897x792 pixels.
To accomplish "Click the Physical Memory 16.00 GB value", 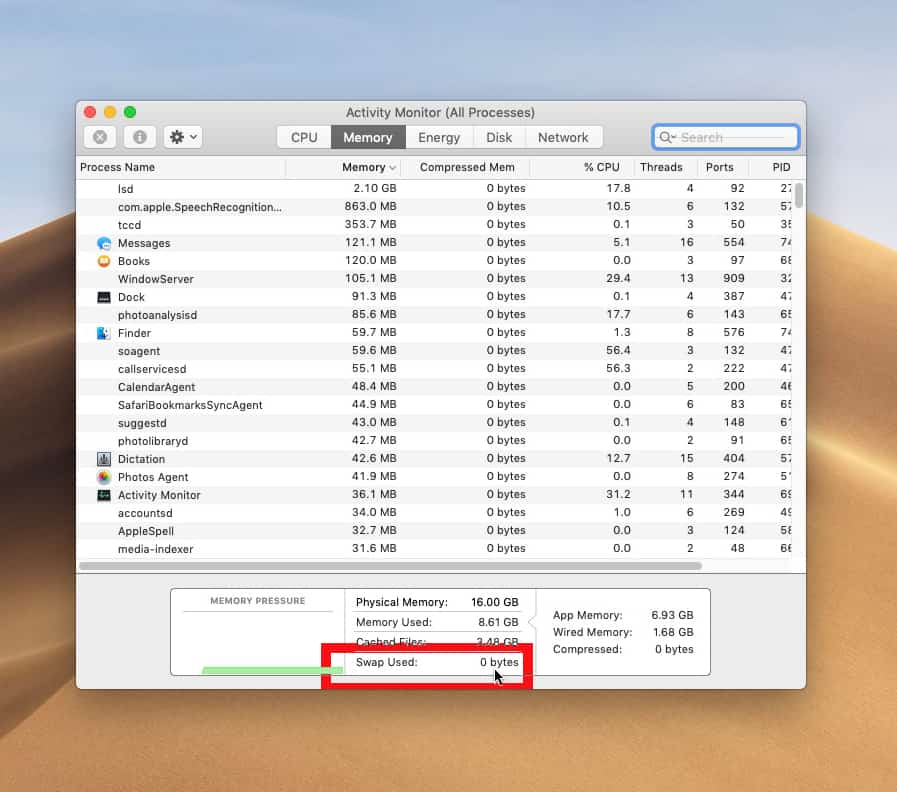I will click(495, 602).
